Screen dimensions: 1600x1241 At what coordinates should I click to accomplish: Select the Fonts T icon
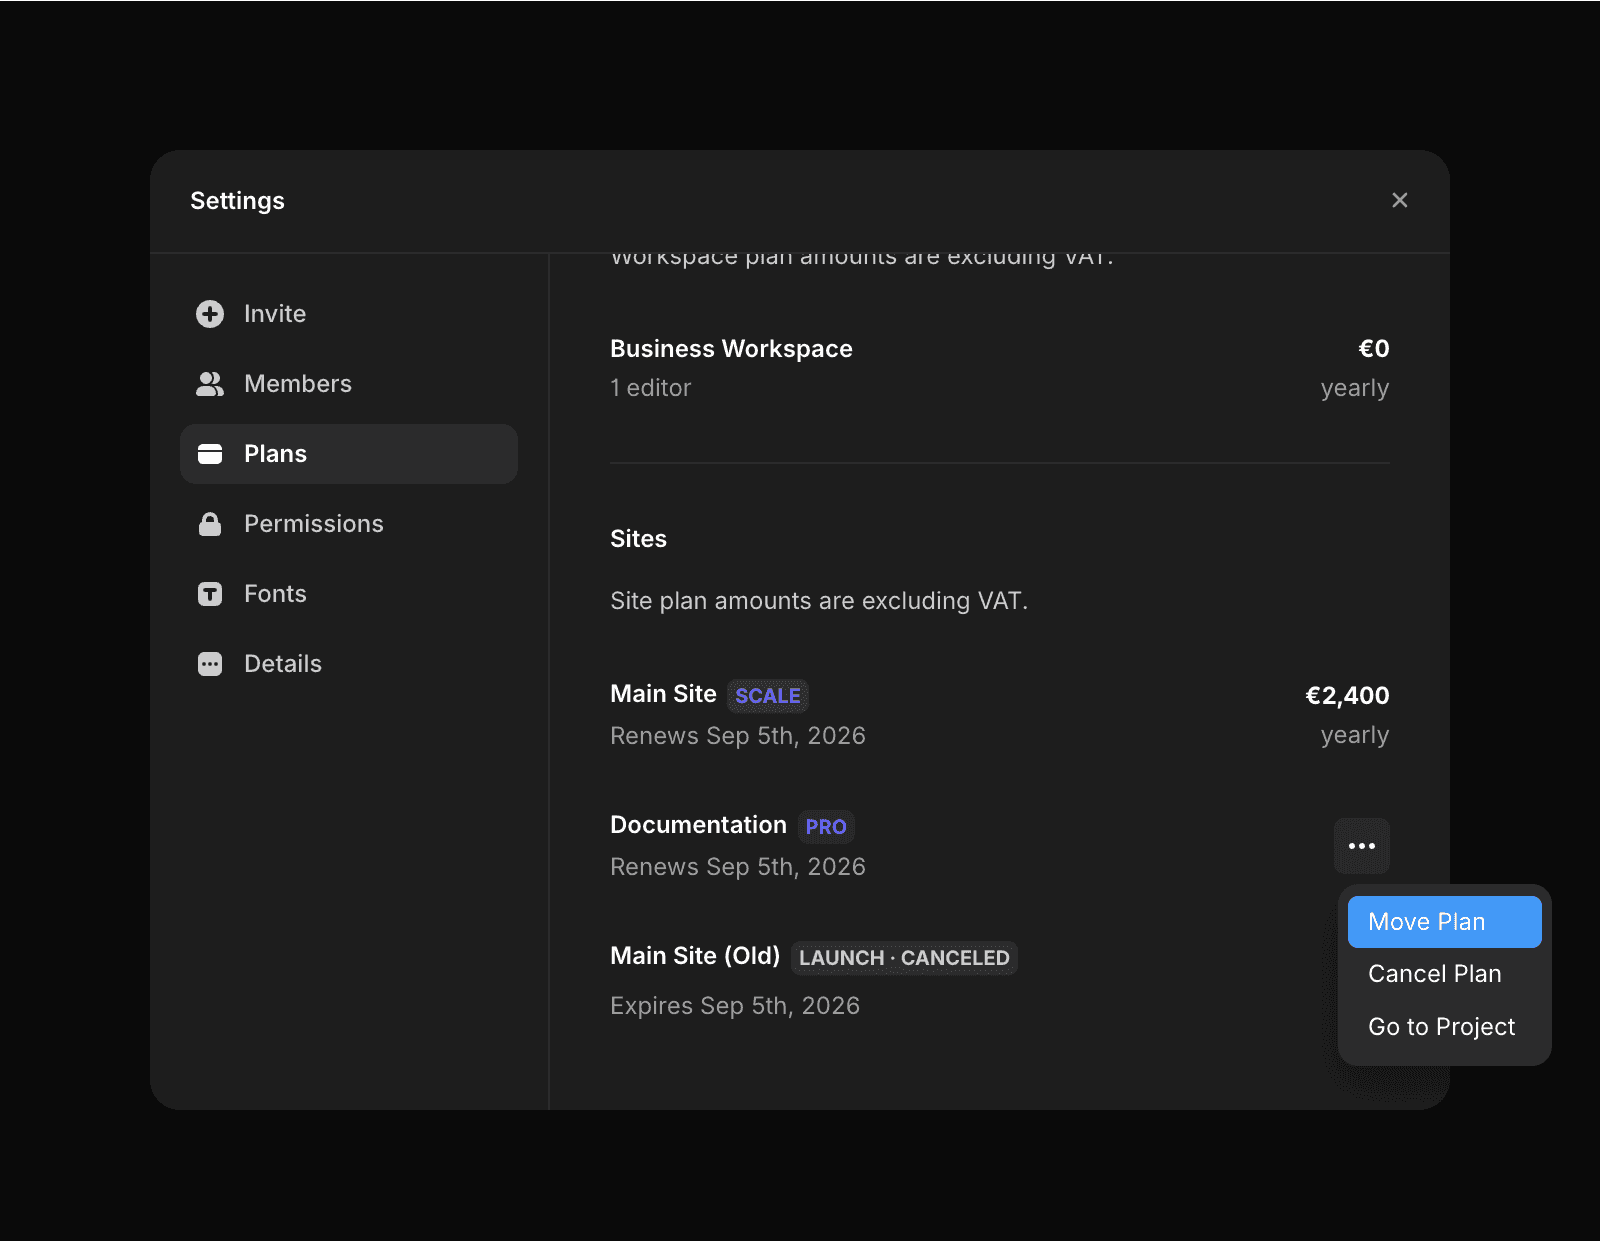(x=209, y=593)
